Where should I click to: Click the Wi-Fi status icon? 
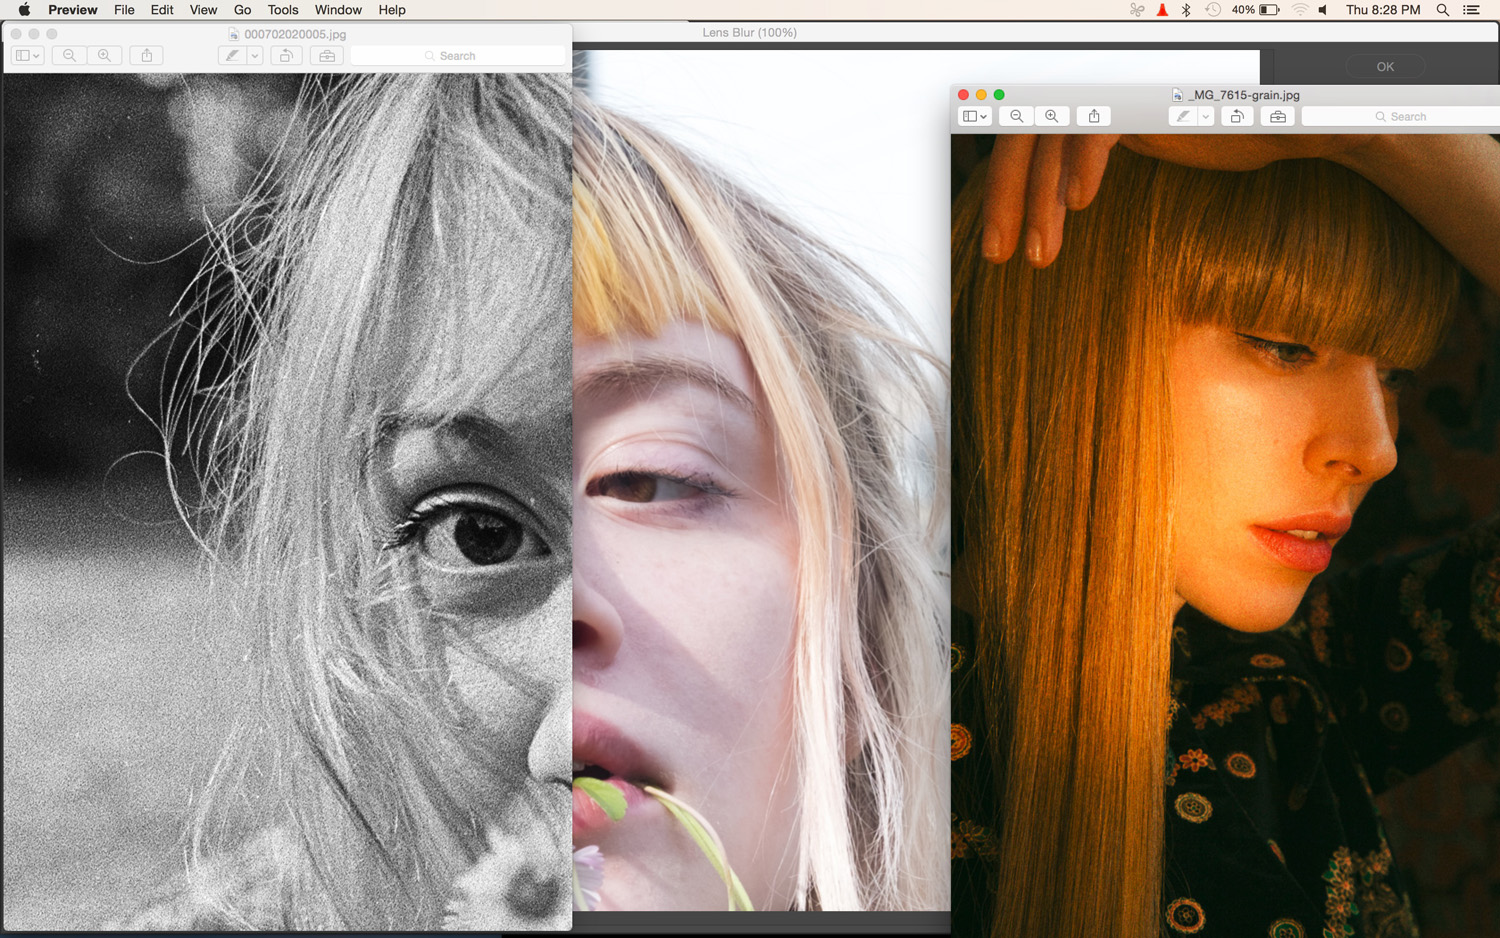point(1300,10)
